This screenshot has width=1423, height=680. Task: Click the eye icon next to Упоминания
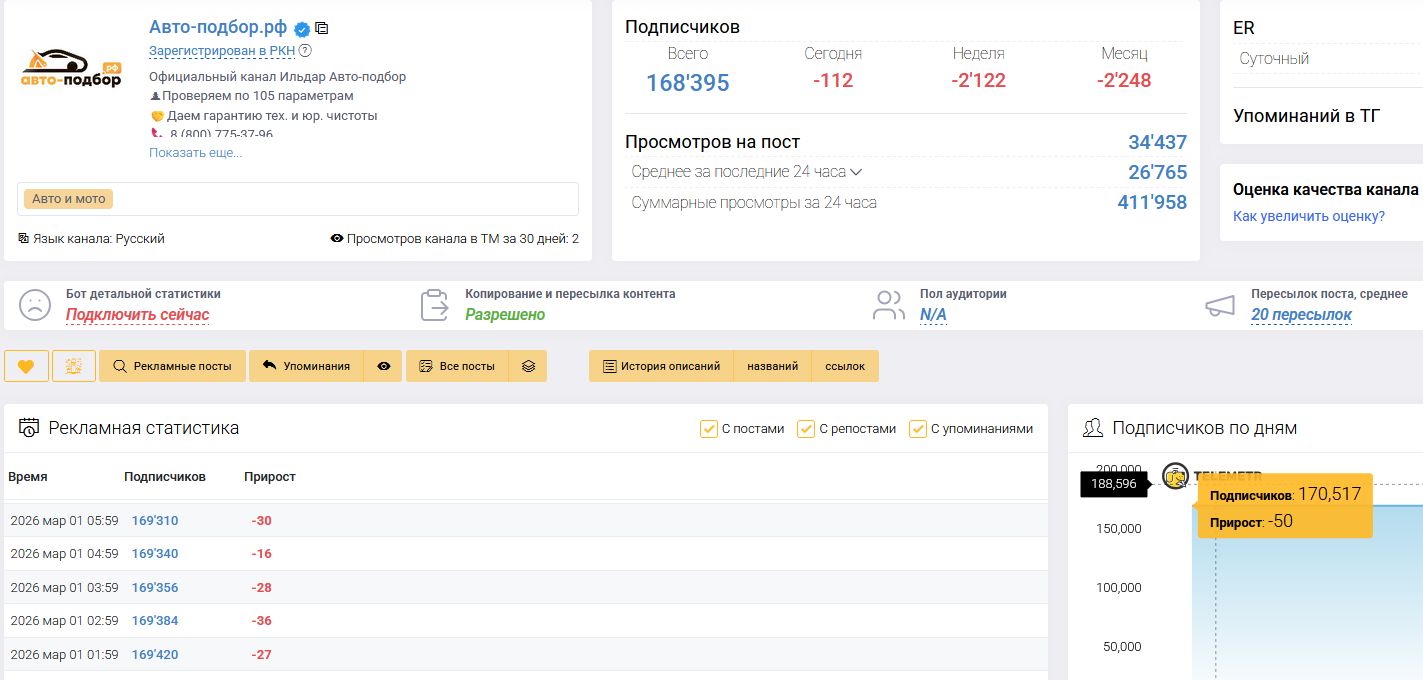[383, 366]
